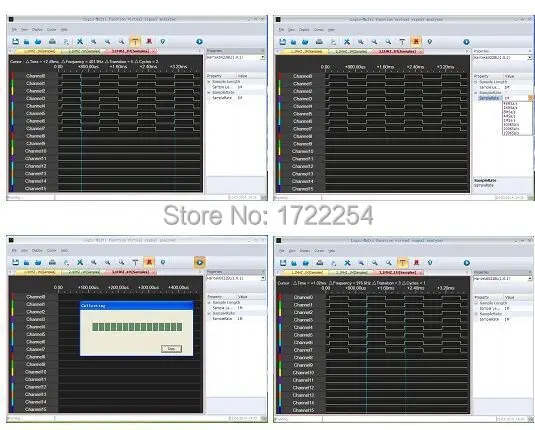This screenshot has width=535, height=430.
Task: Select the third pink tab in bottom-right window
Action: (398, 273)
